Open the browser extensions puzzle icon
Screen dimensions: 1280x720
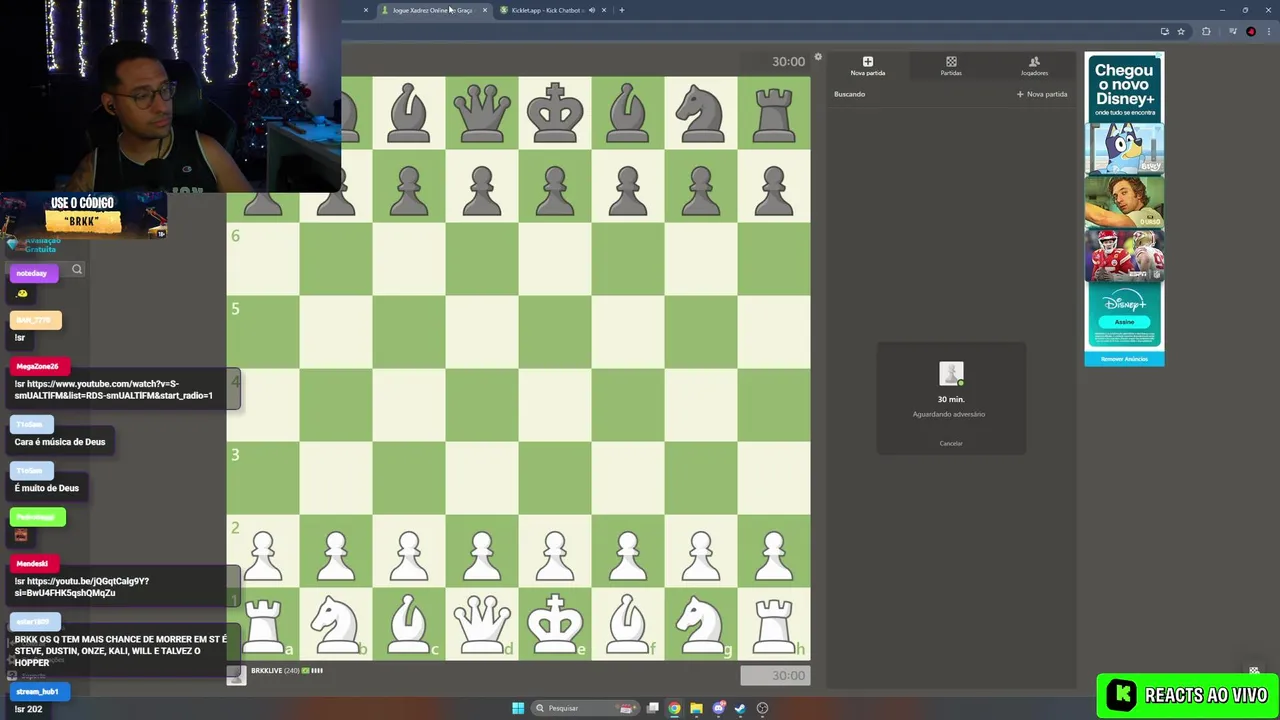coord(1206,32)
